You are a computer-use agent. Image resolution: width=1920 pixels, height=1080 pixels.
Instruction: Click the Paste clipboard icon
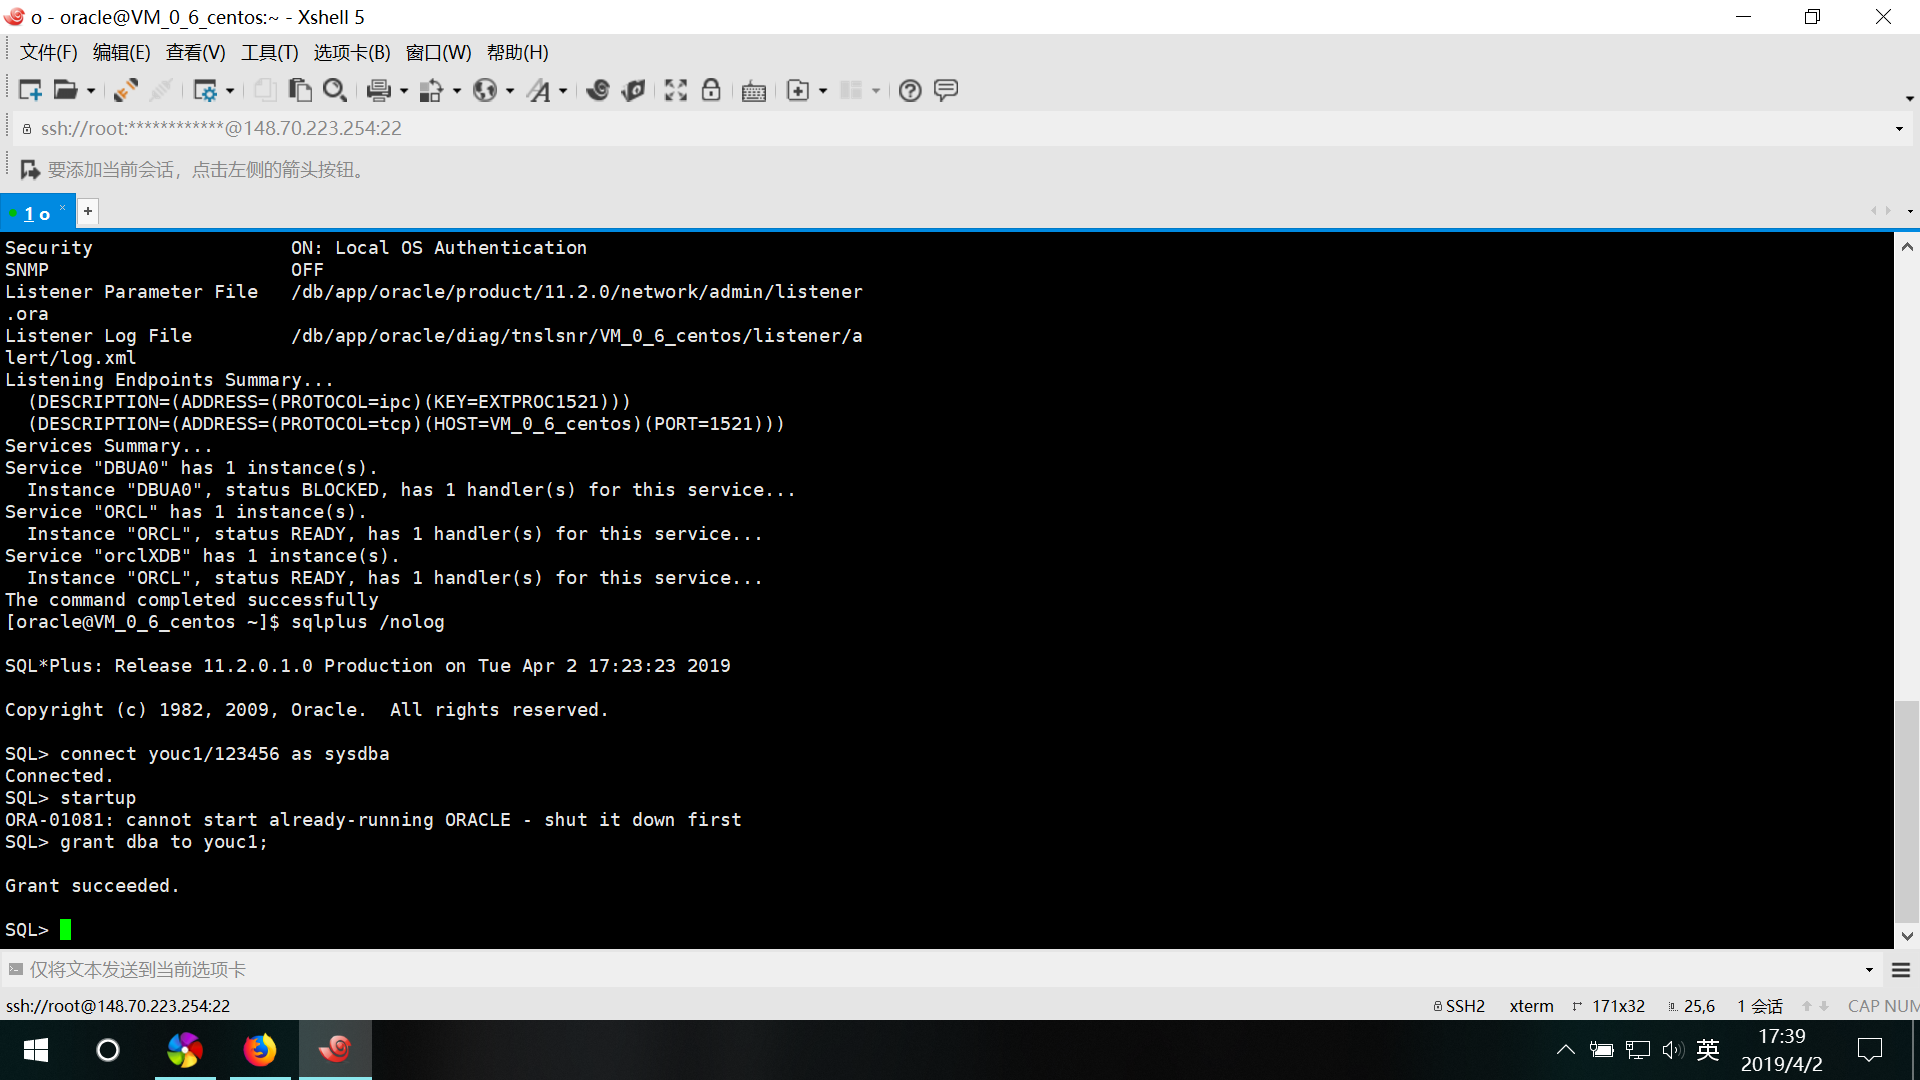click(x=300, y=91)
